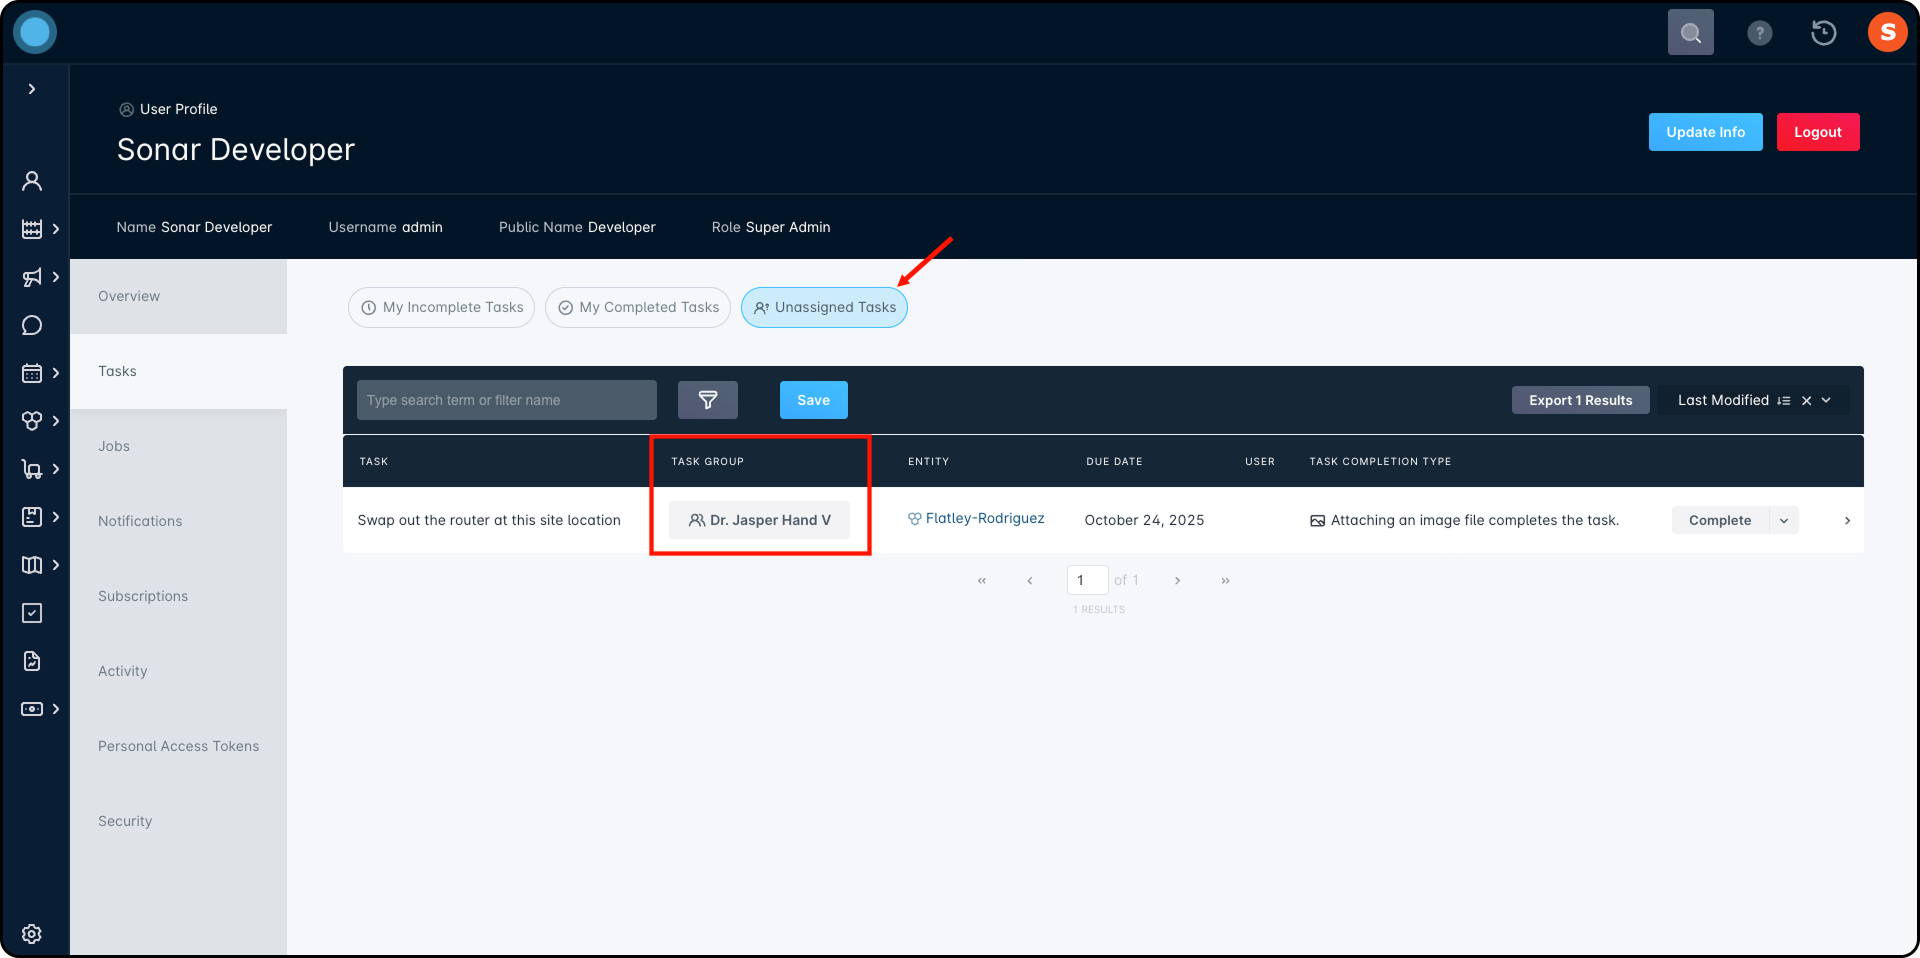This screenshot has width=1920, height=958.
Task: Click the orange S user avatar
Action: click(1888, 32)
